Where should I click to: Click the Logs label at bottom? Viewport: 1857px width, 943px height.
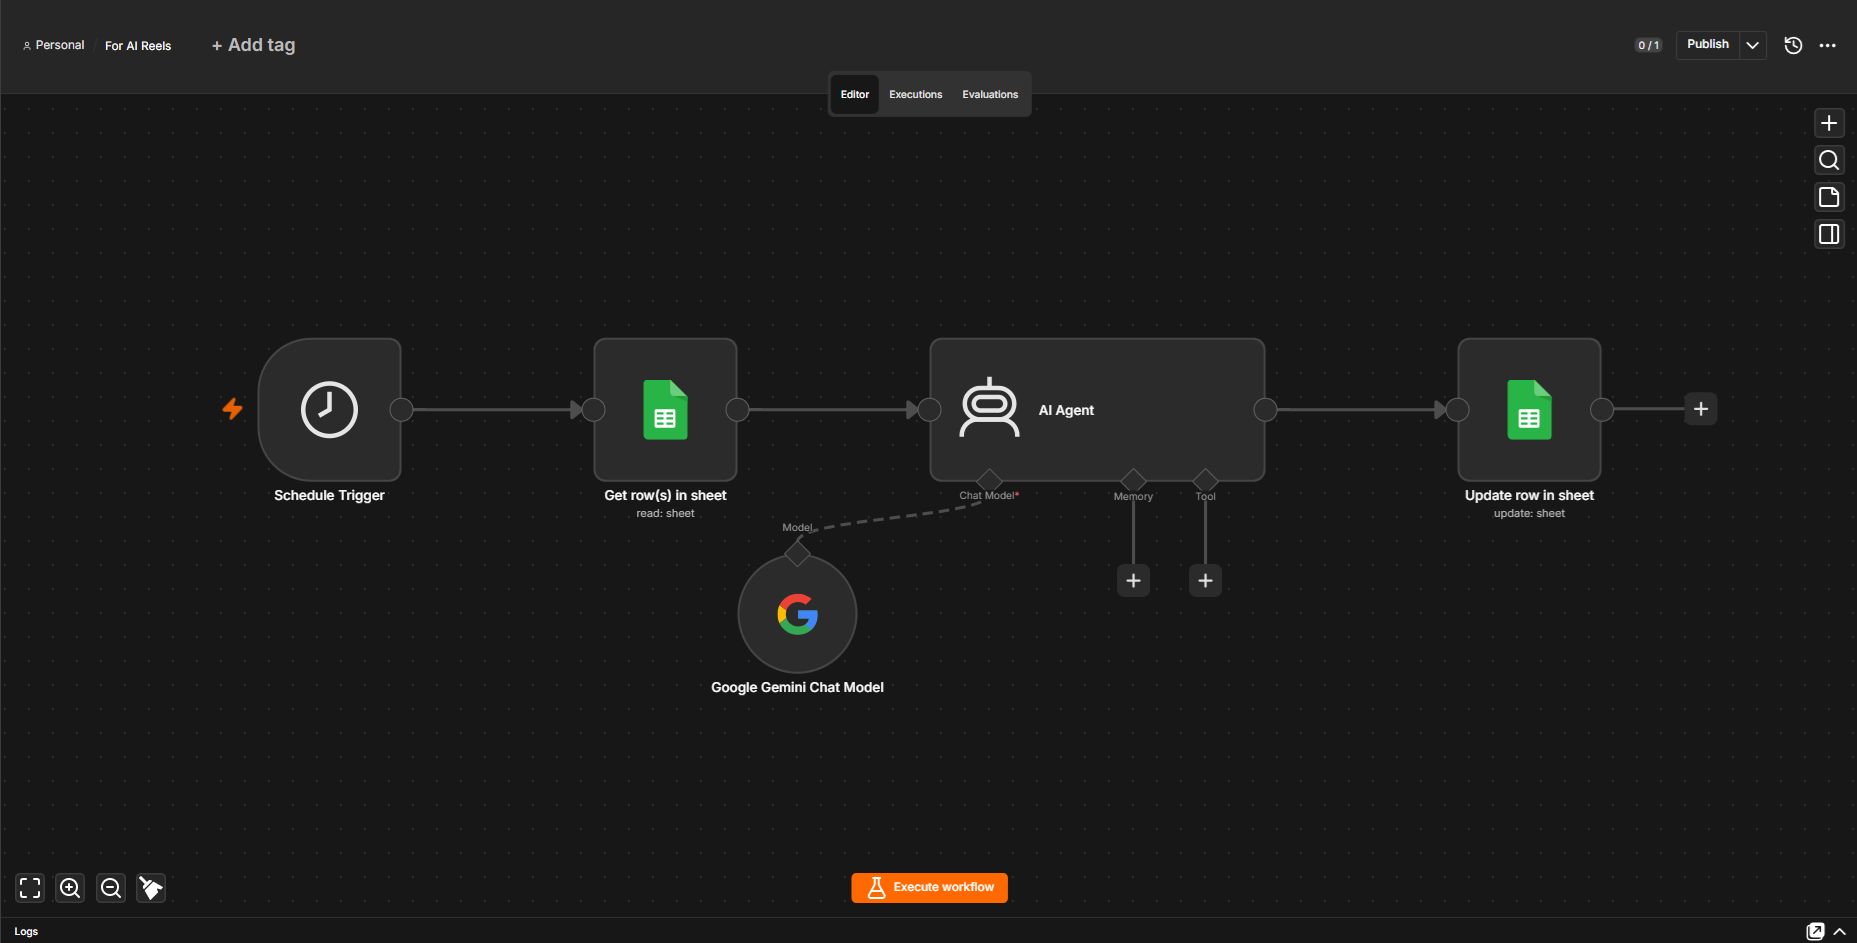click(26, 931)
